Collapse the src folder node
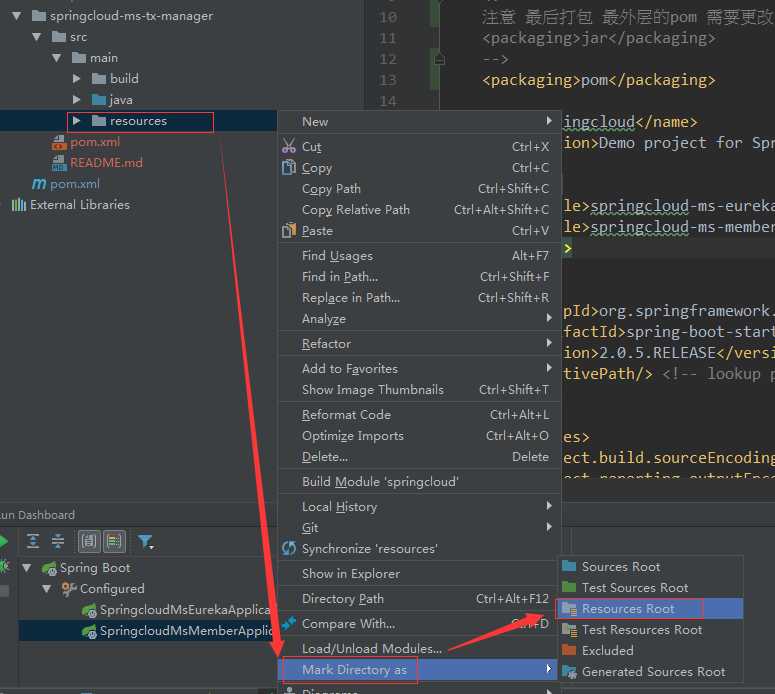The width and height of the screenshot is (775, 694). coord(37,37)
